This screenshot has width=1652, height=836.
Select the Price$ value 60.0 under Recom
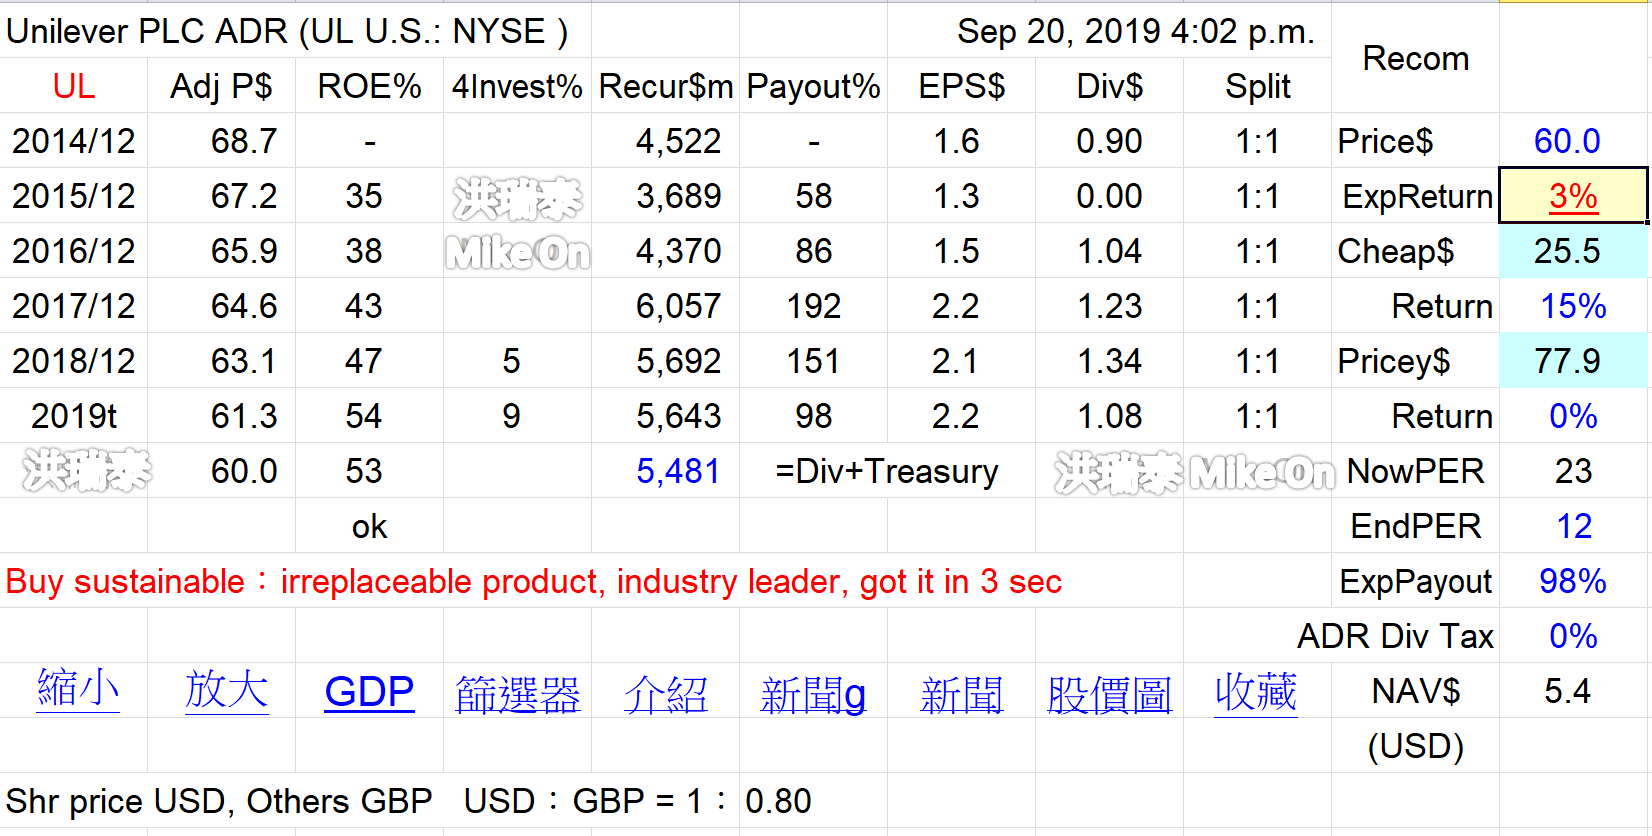pyautogui.click(x=1567, y=141)
